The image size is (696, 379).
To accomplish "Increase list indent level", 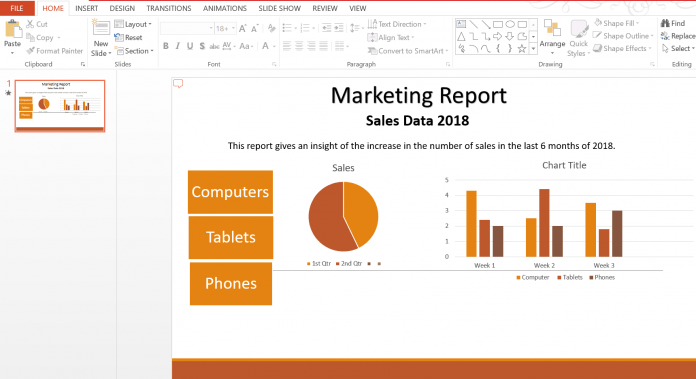I will tap(339, 28).
